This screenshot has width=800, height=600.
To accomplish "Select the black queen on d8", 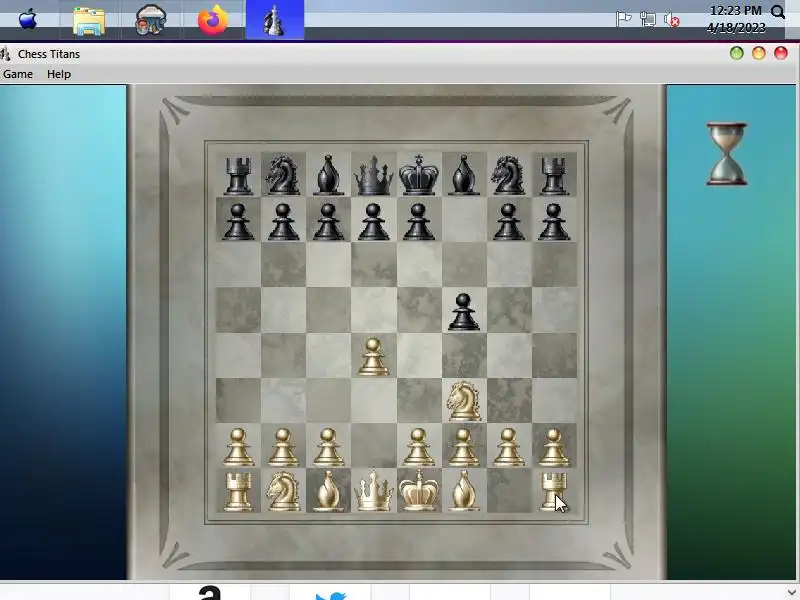I will pos(373,175).
